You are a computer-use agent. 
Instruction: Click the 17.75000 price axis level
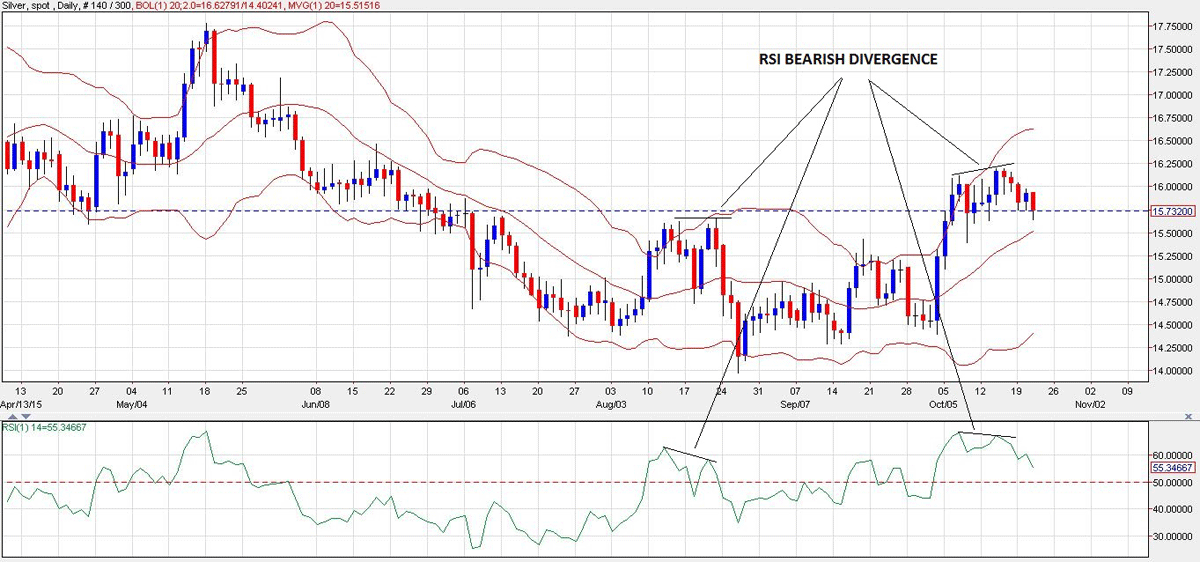tap(1170, 26)
